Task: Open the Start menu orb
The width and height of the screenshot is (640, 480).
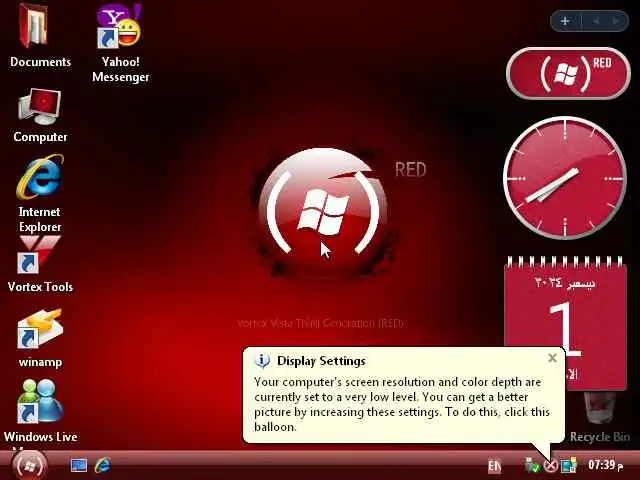Action: [x=29, y=465]
